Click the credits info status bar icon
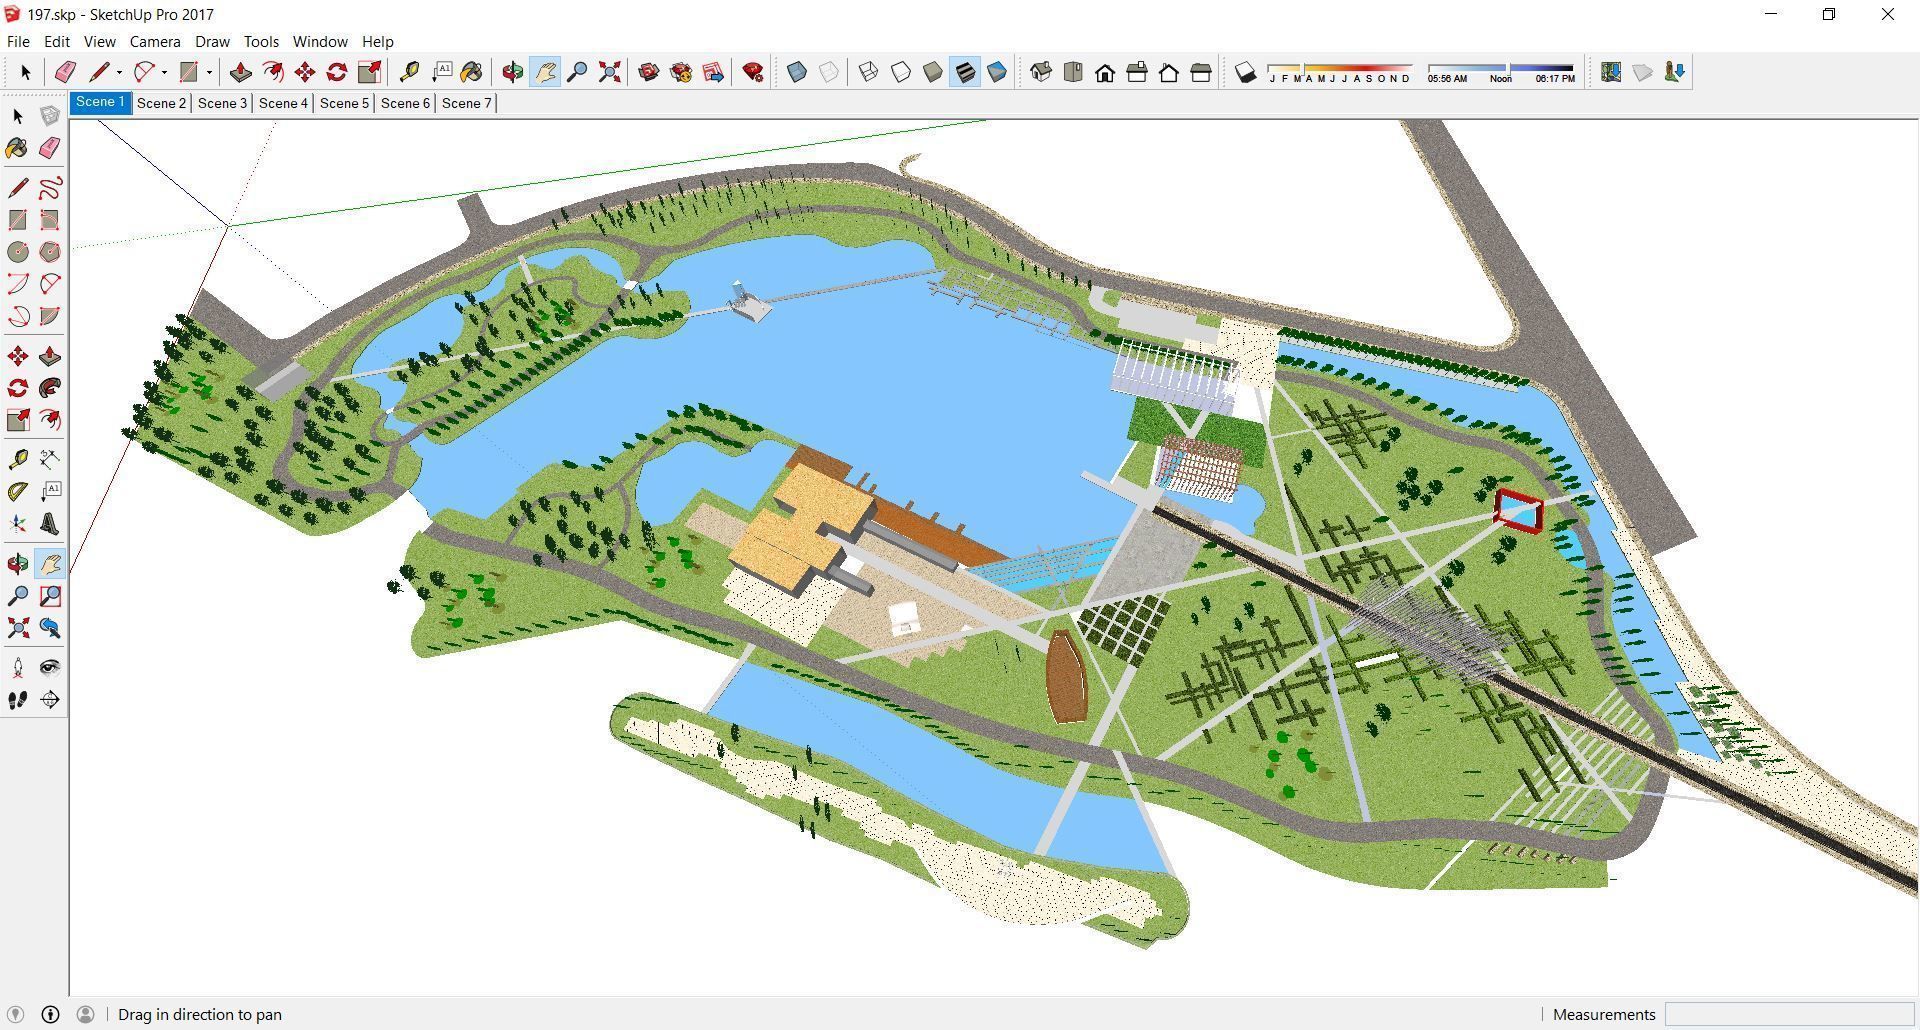 point(50,1014)
